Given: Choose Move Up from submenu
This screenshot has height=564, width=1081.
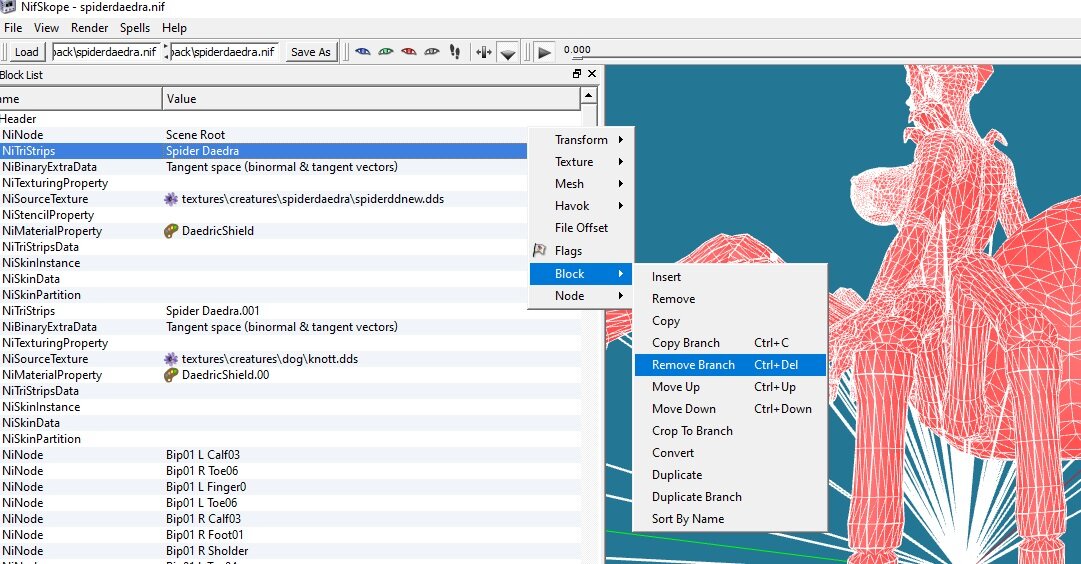Looking at the screenshot, I should tap(730, 387).
